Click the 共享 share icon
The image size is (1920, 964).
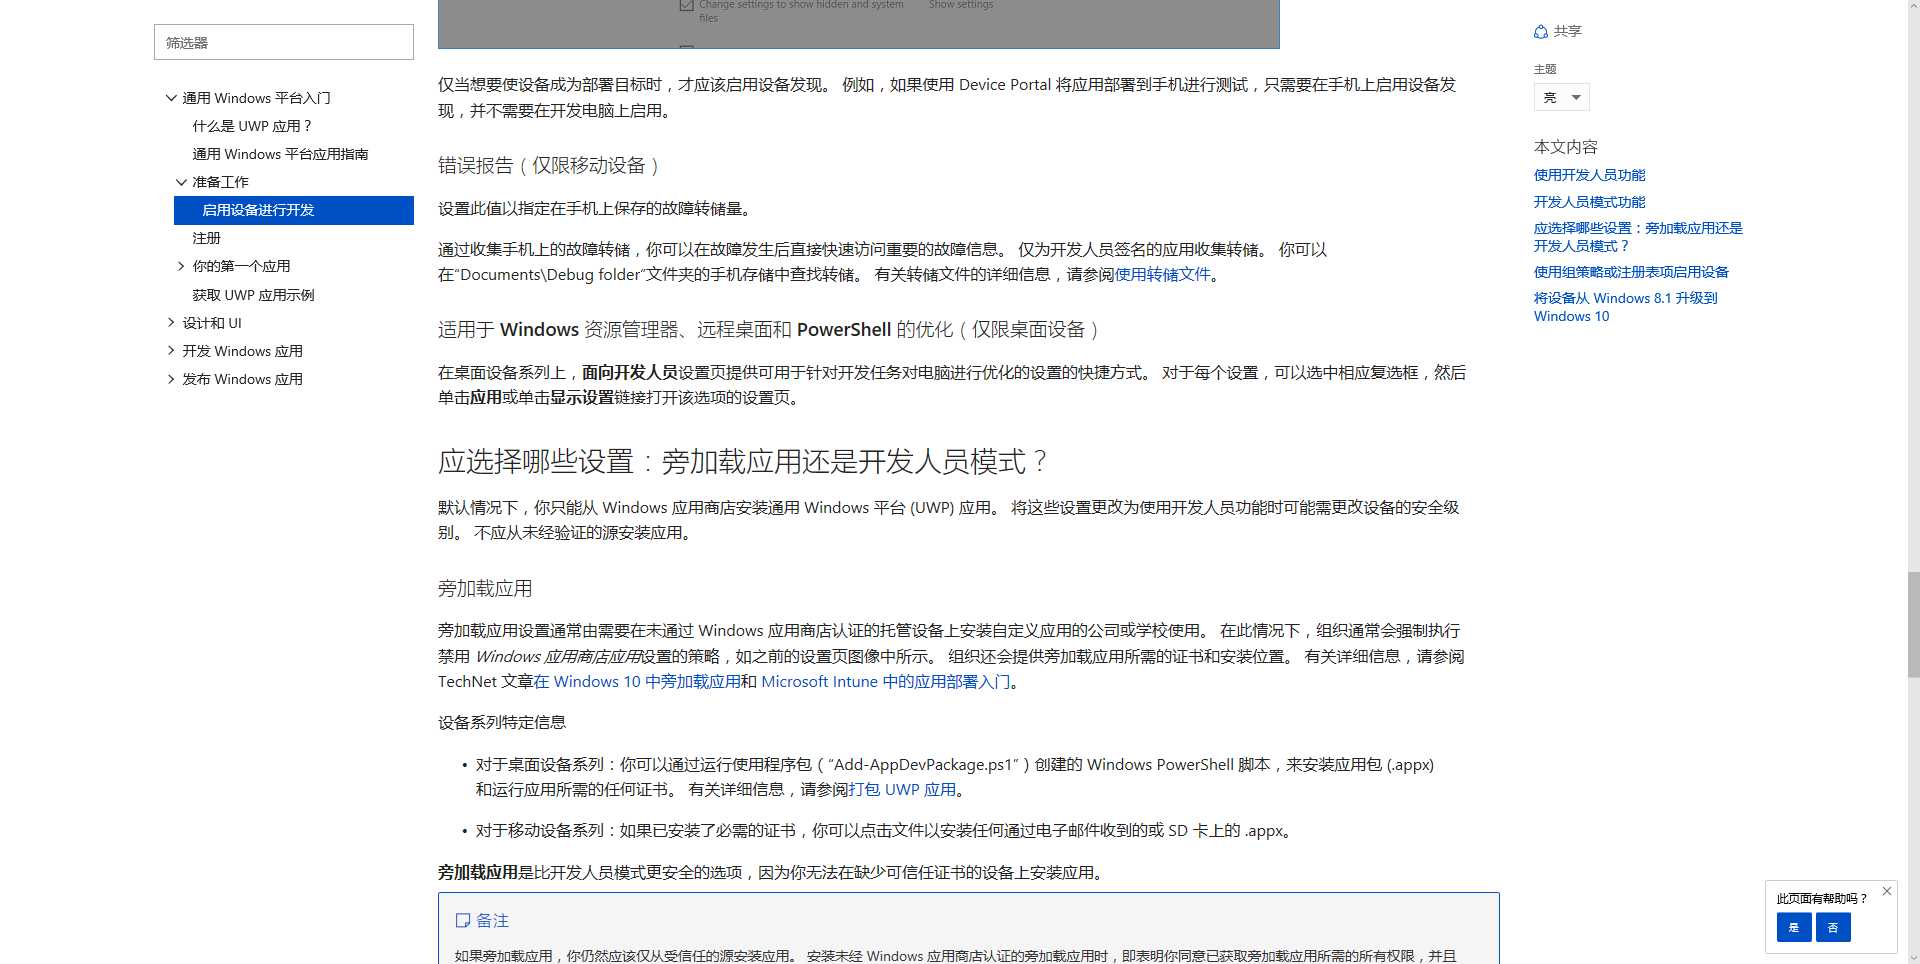tap(1541, 31)
